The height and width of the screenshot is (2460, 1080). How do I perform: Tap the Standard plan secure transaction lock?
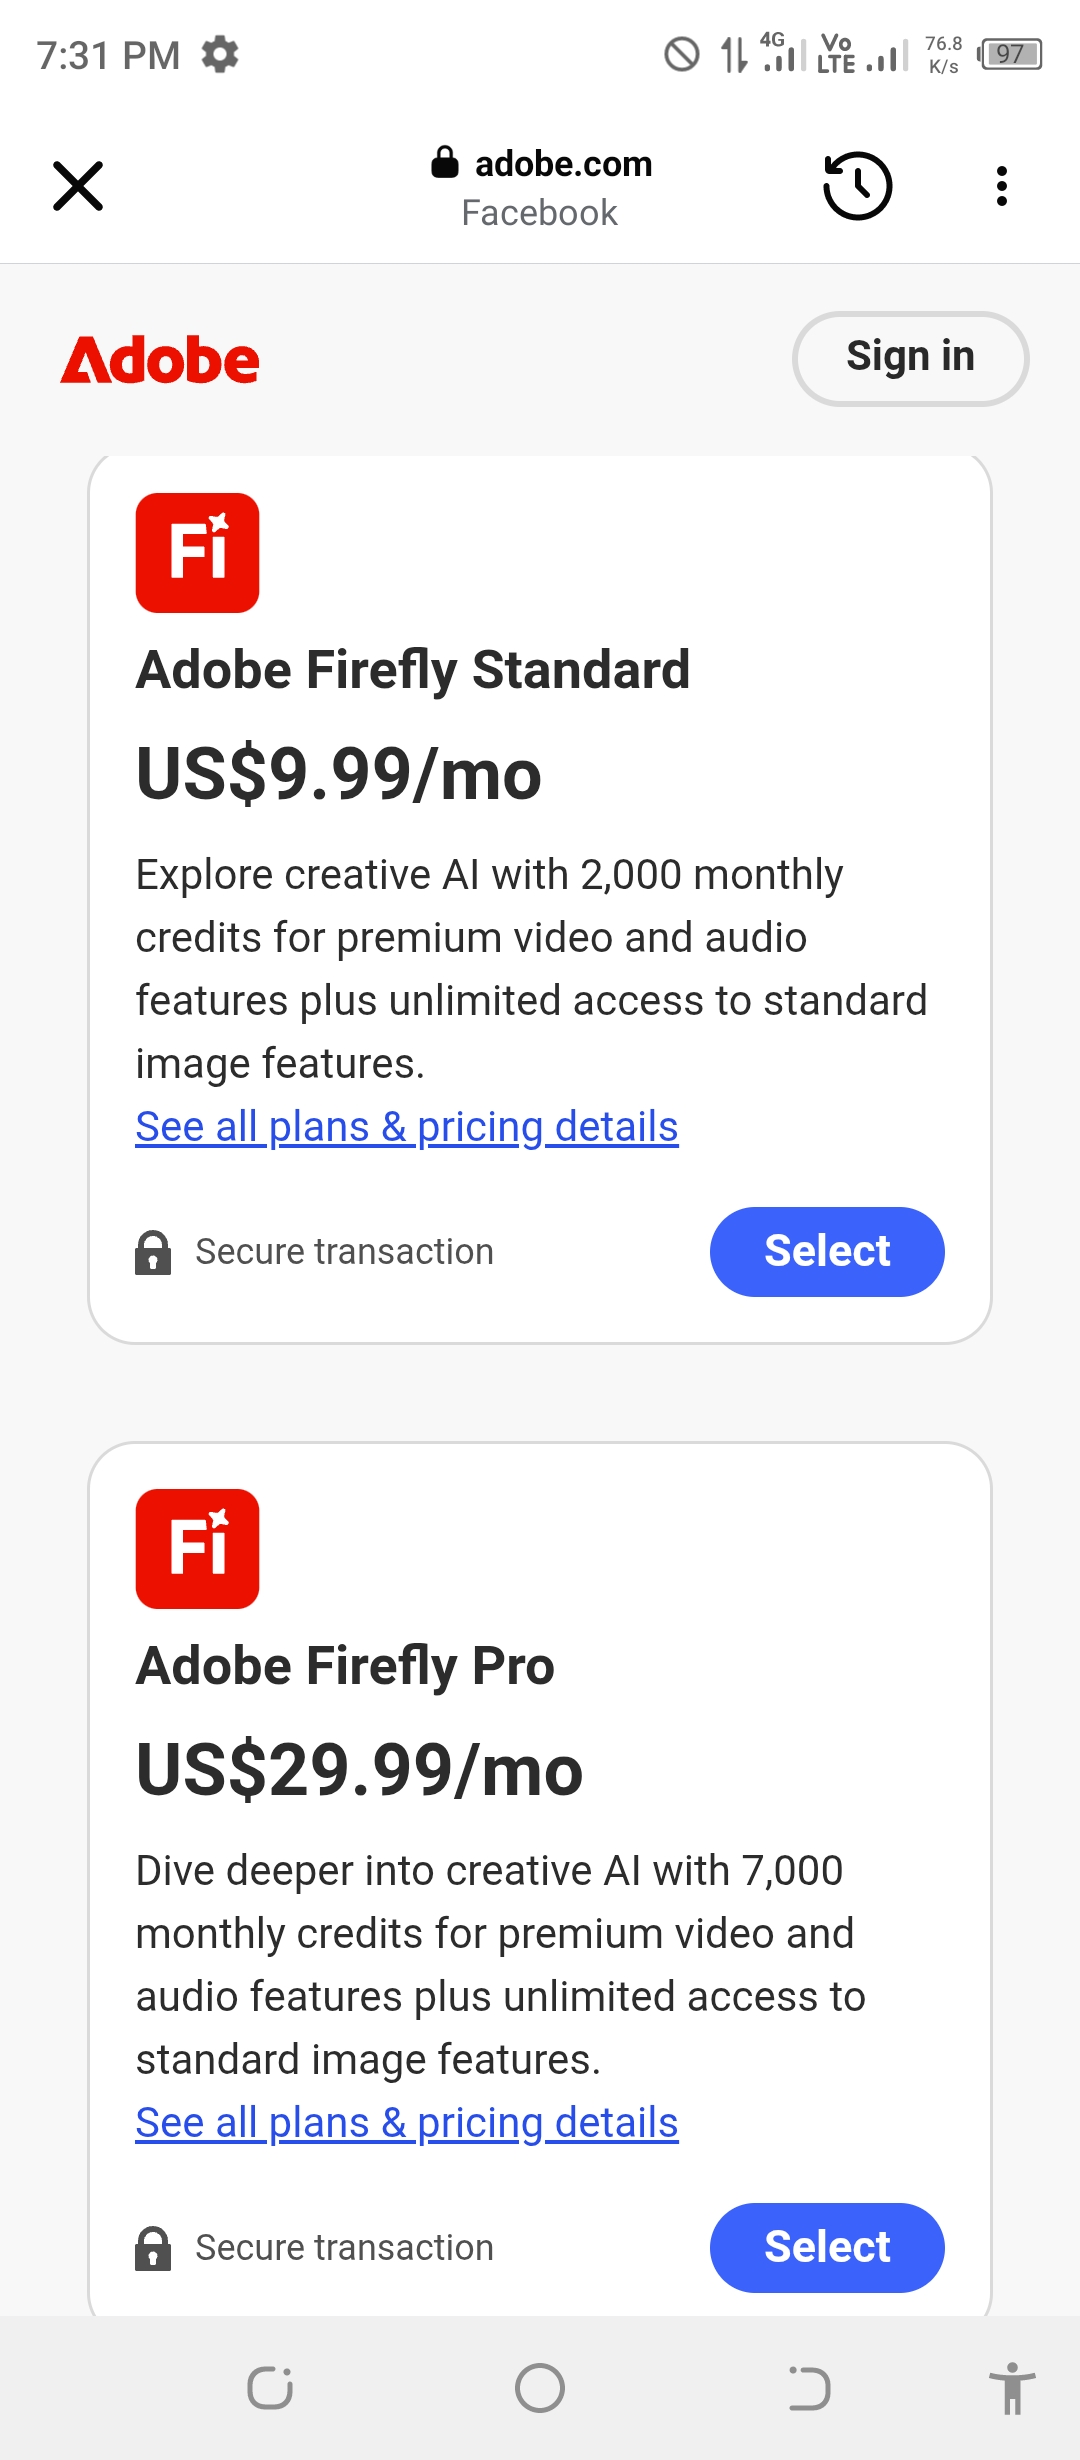click(153, 1252)
